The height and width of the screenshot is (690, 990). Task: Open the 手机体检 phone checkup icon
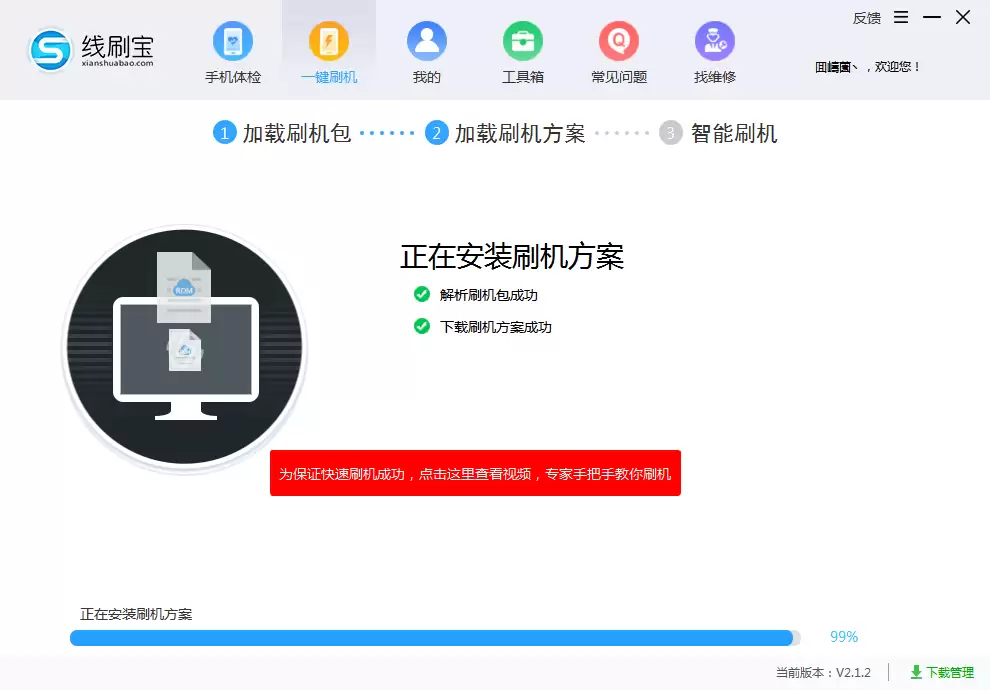tap(233, 41)
